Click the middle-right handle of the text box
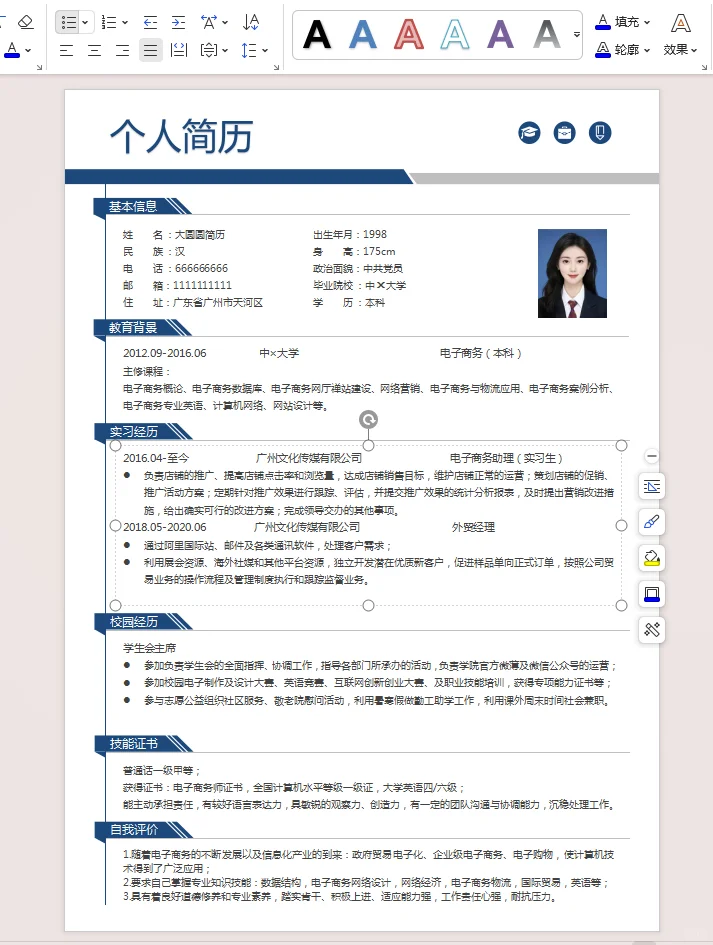 [621, 526]
